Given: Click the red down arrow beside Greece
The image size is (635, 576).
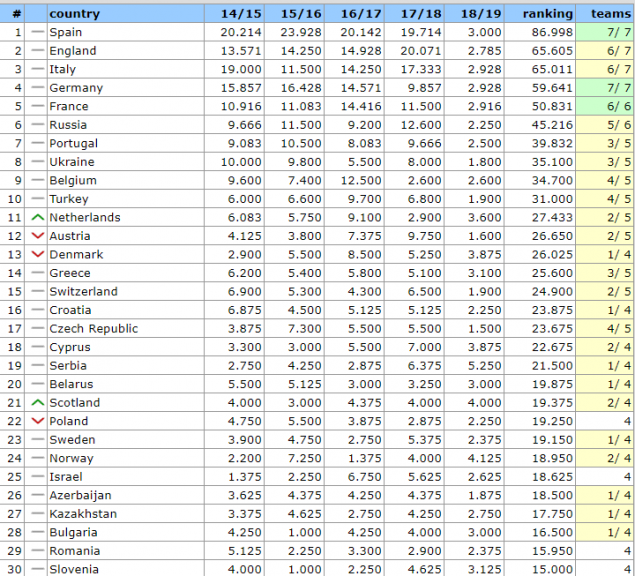Looking at the screenshot, I should point(38,273).
